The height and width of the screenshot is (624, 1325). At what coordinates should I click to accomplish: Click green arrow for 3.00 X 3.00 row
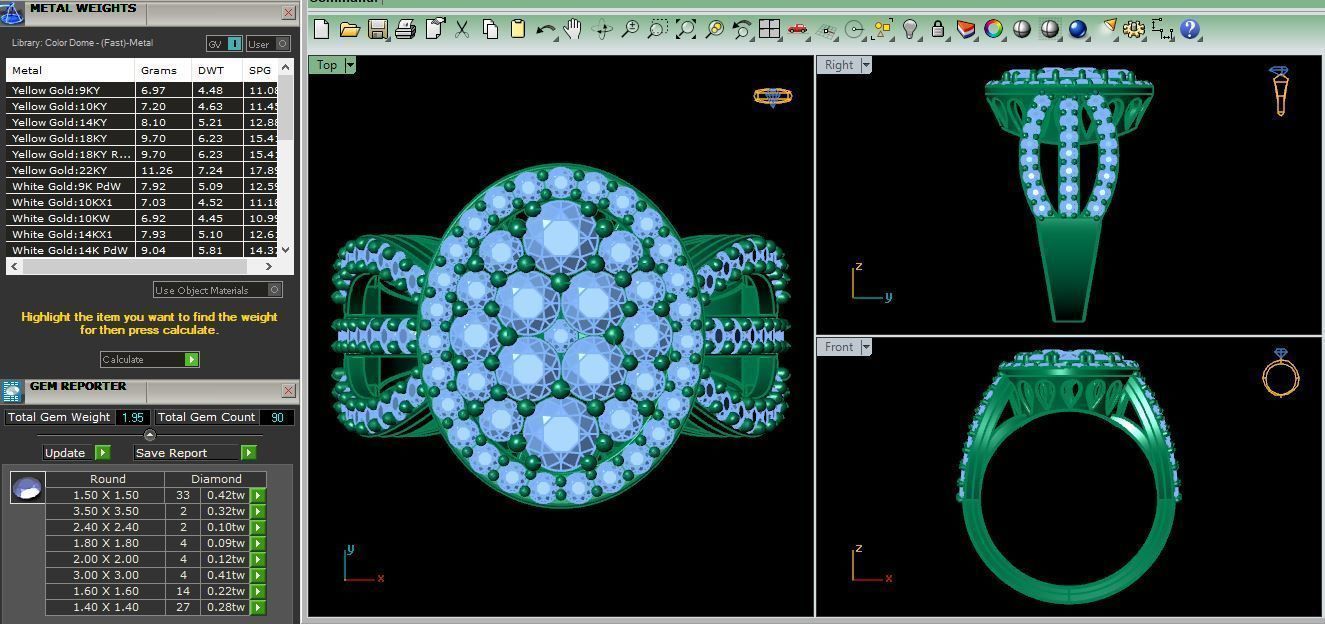pyautogui.click(x=258, y=575)
